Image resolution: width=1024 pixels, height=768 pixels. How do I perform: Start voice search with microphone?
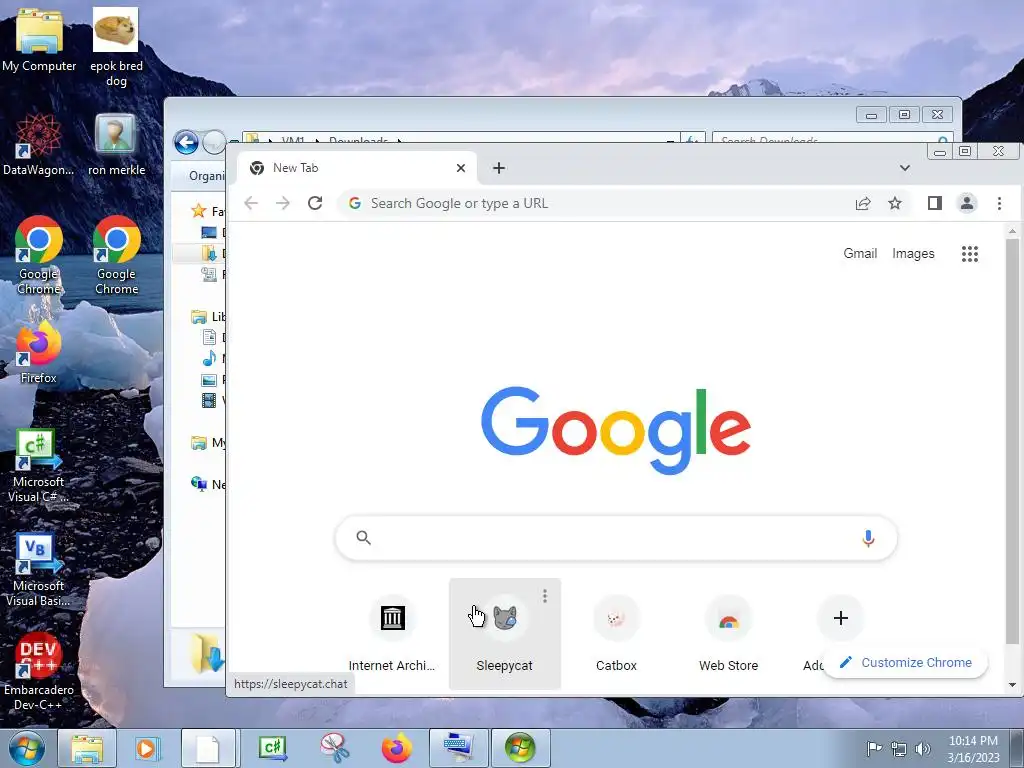click(868, 538)
